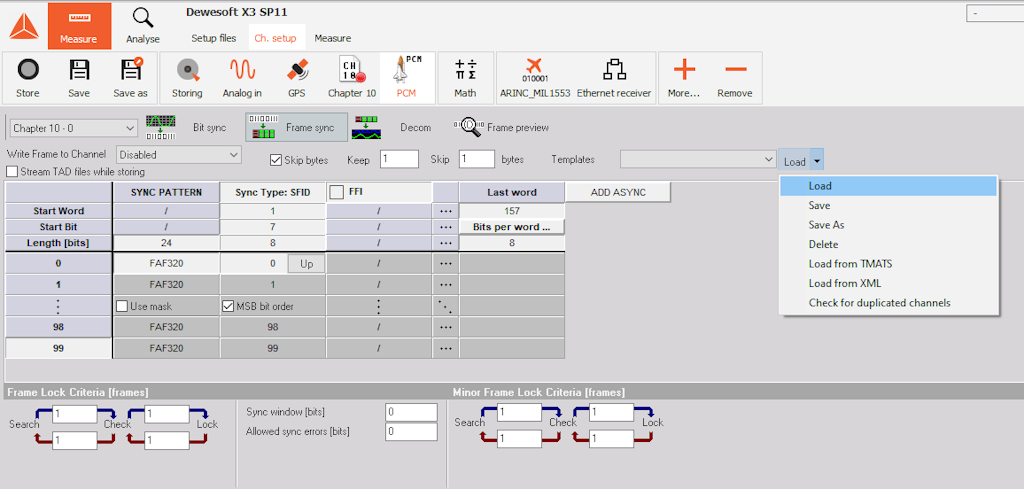Open the Storing settings module

tap(187, 77)
